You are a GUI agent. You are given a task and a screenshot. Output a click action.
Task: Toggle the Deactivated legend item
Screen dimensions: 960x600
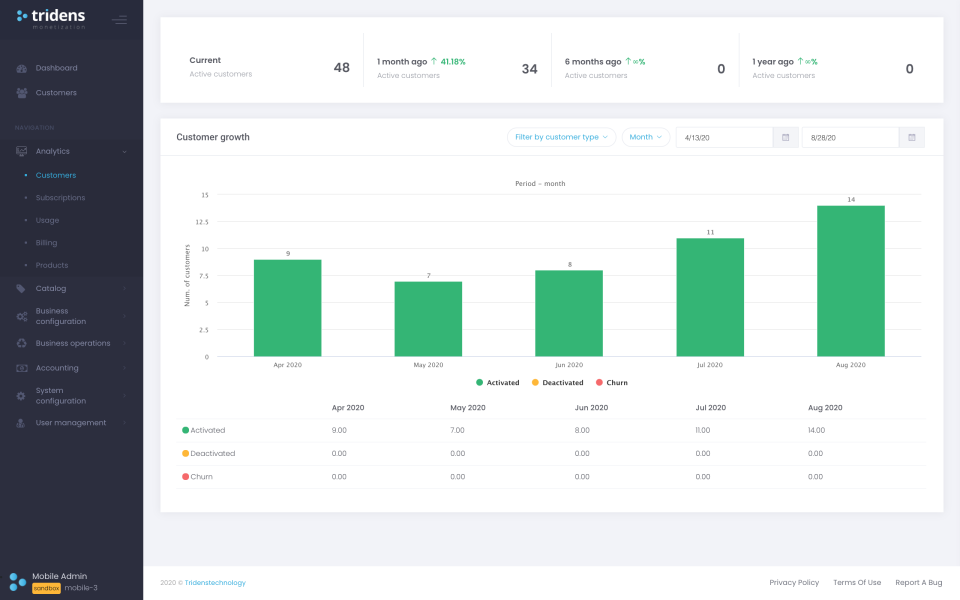[558, 382]
